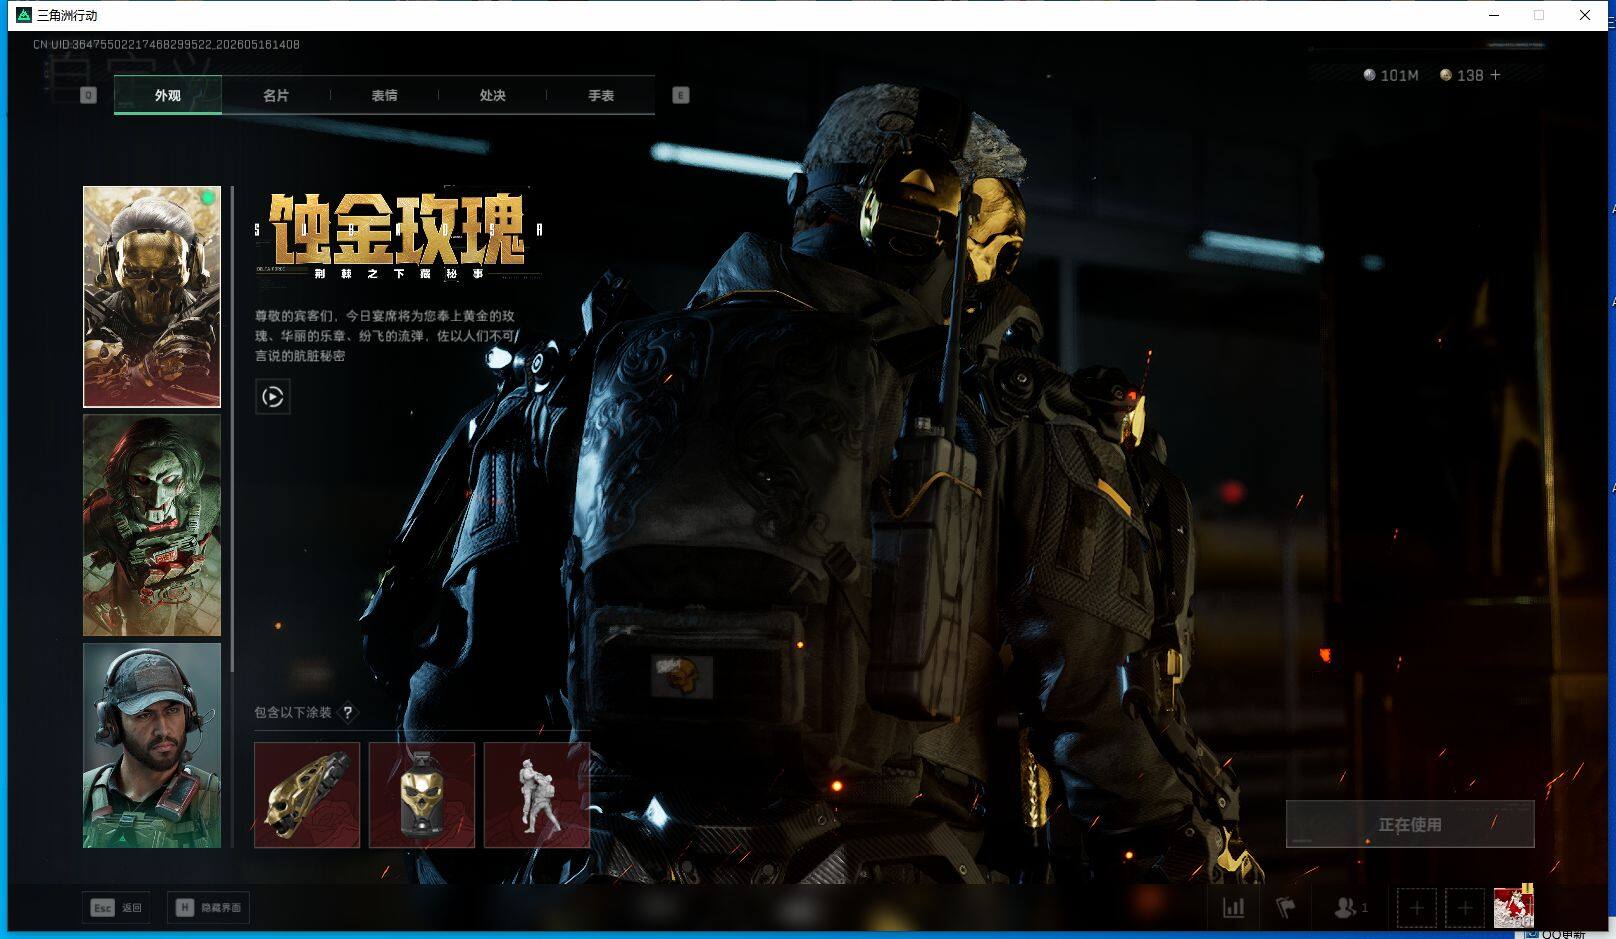Click the 101M currency balance
Screen dimensions: 1616x939
point(1391,75)
